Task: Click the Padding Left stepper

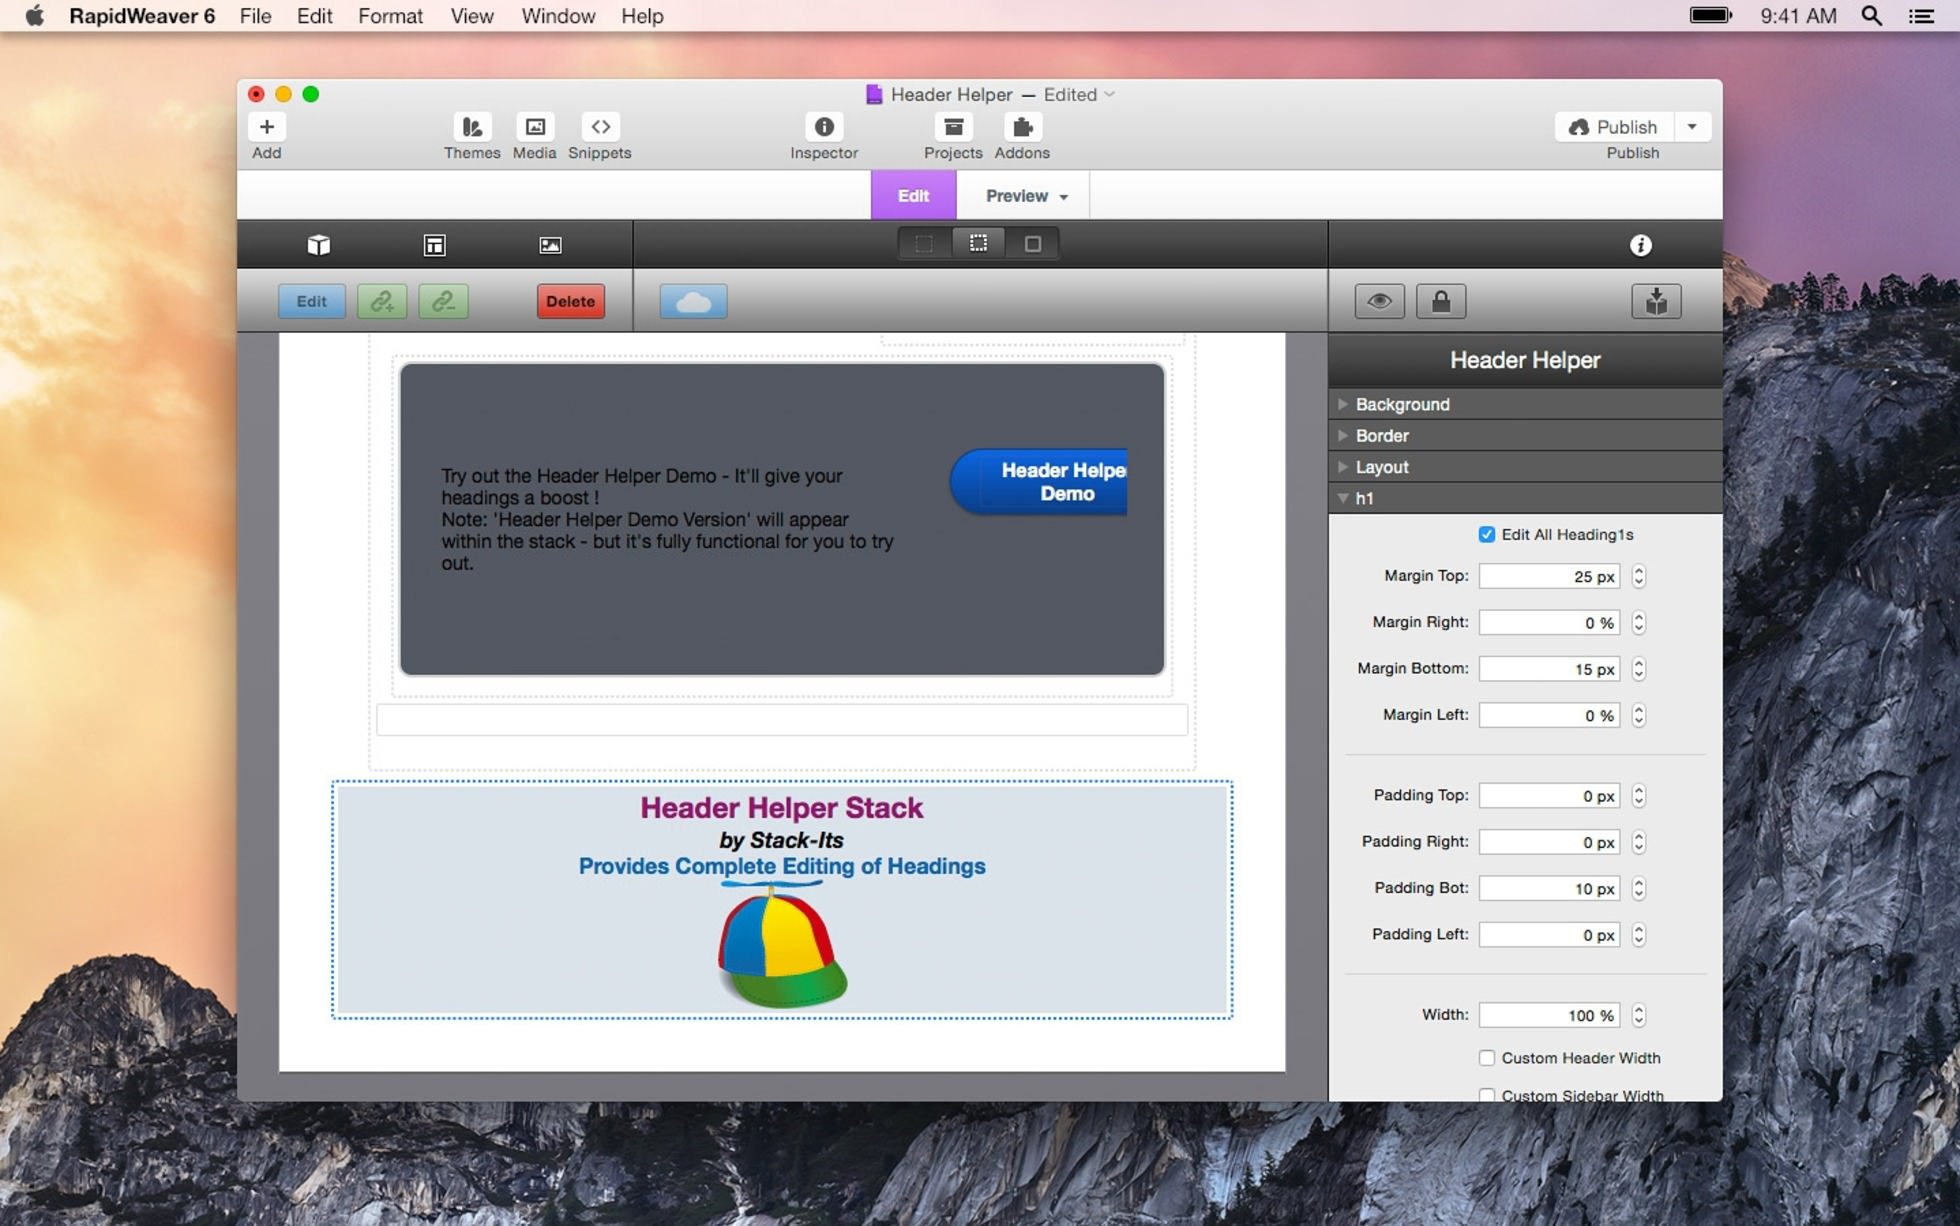Action: click(x=1638, y=934)
